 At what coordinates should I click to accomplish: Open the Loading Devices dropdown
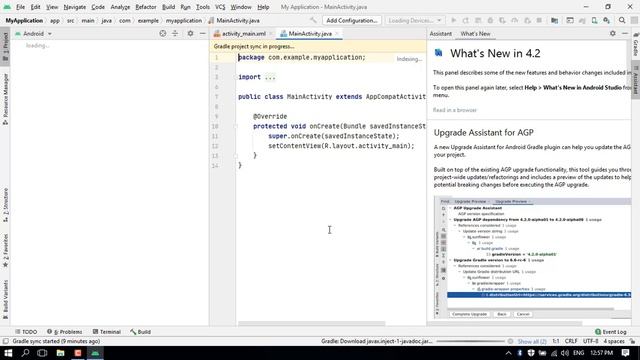[415, 20]
